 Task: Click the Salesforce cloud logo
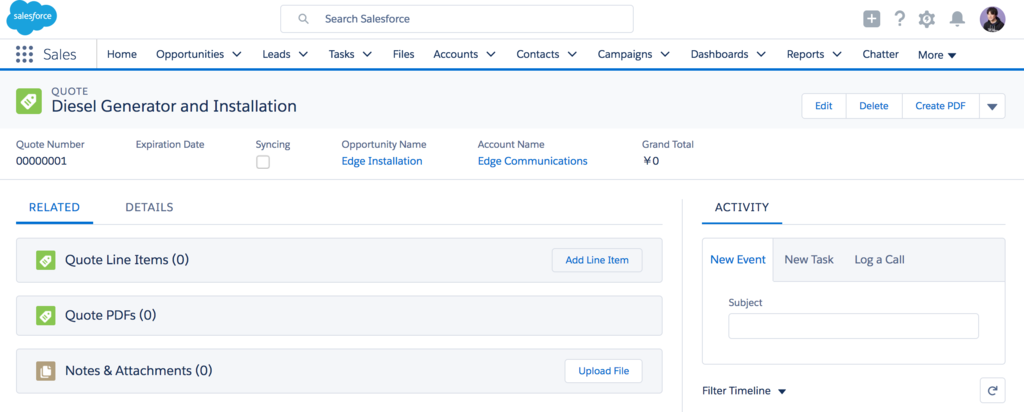pyautogui.click(x=31, y=18)
